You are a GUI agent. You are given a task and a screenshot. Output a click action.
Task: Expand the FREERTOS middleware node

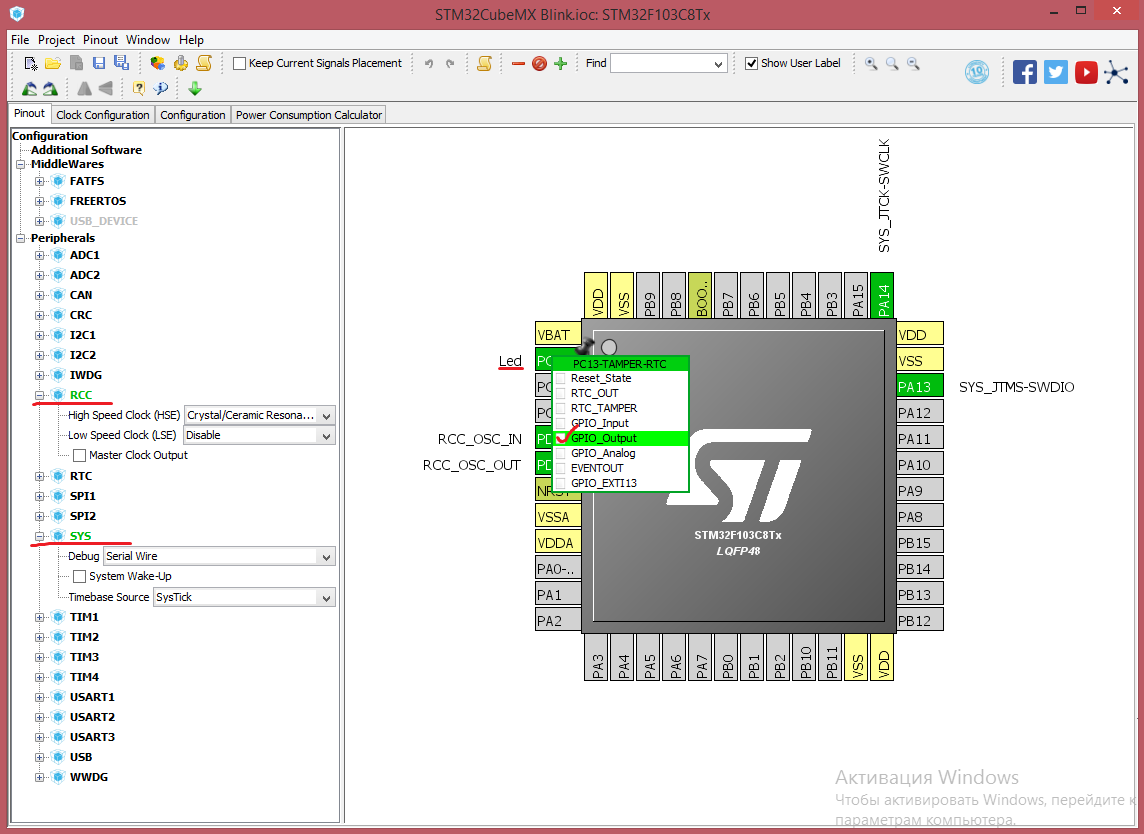tap(39, 201)
